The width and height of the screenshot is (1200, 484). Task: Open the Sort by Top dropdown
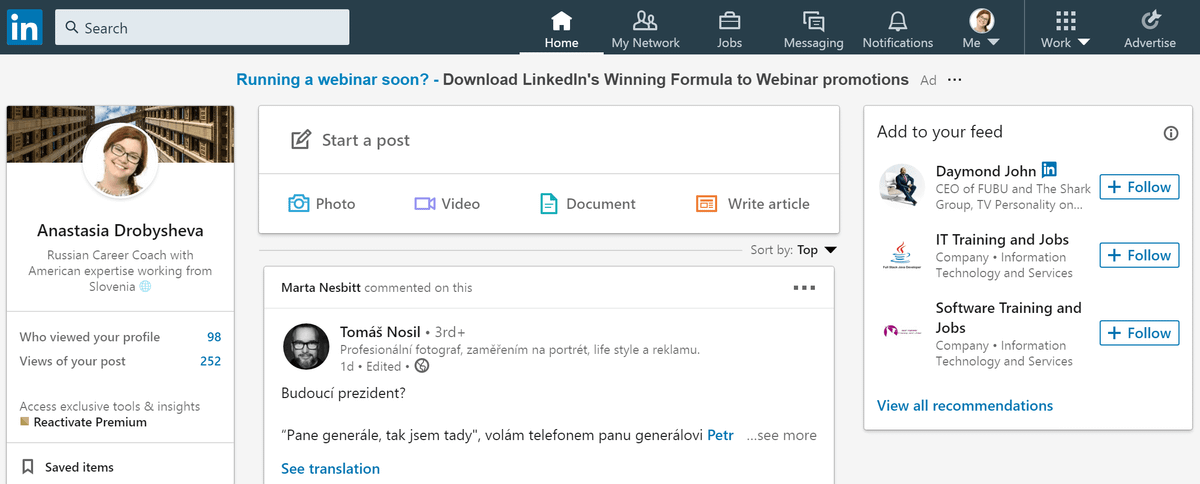click(816, 250)
